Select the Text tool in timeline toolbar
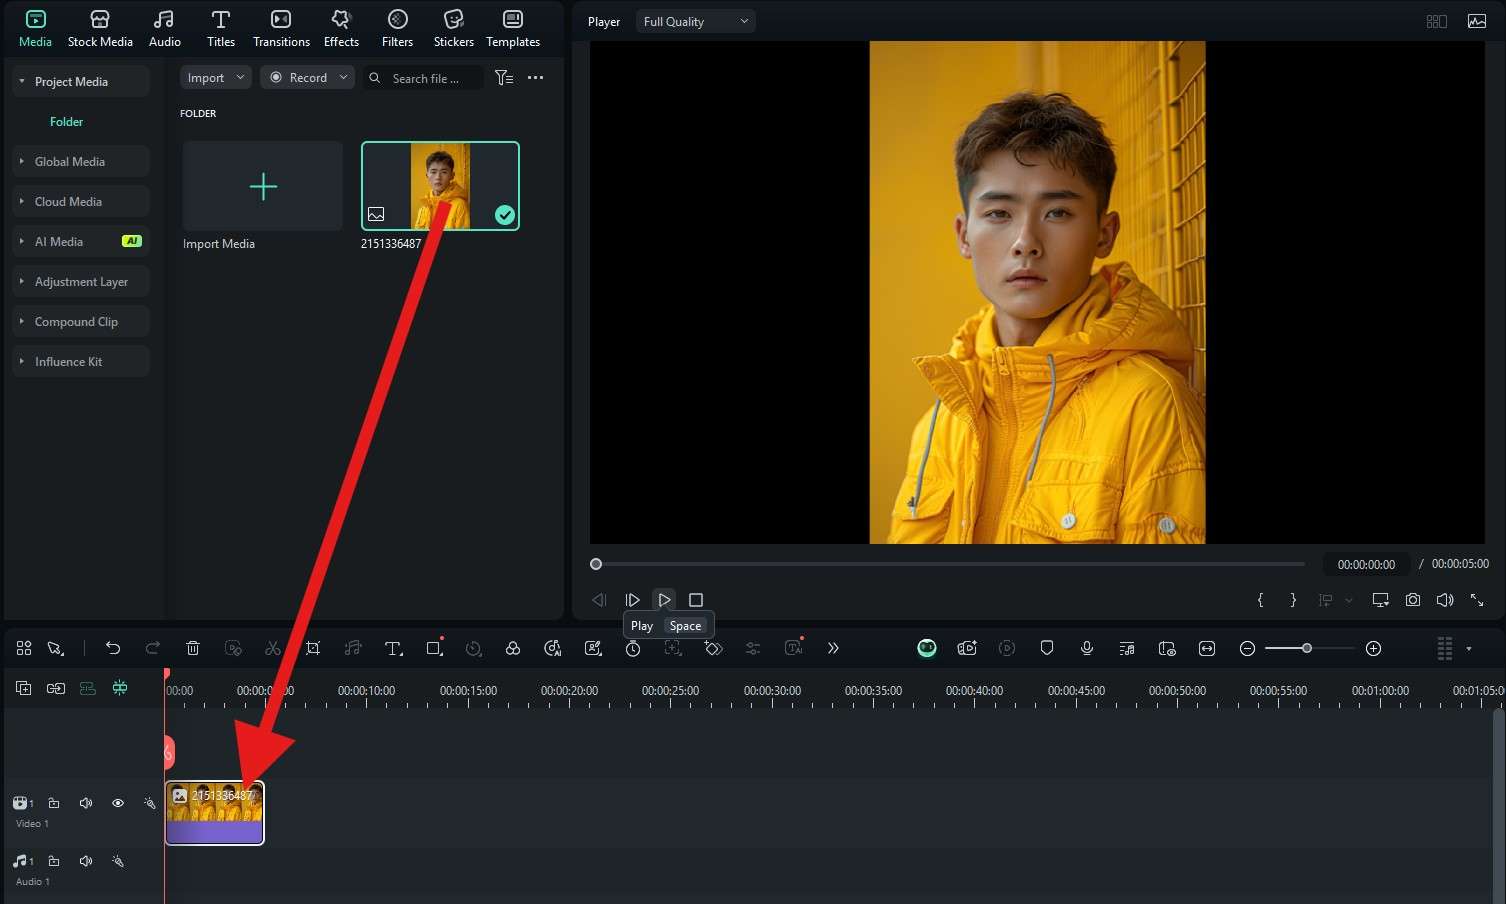 click(394, 648)
